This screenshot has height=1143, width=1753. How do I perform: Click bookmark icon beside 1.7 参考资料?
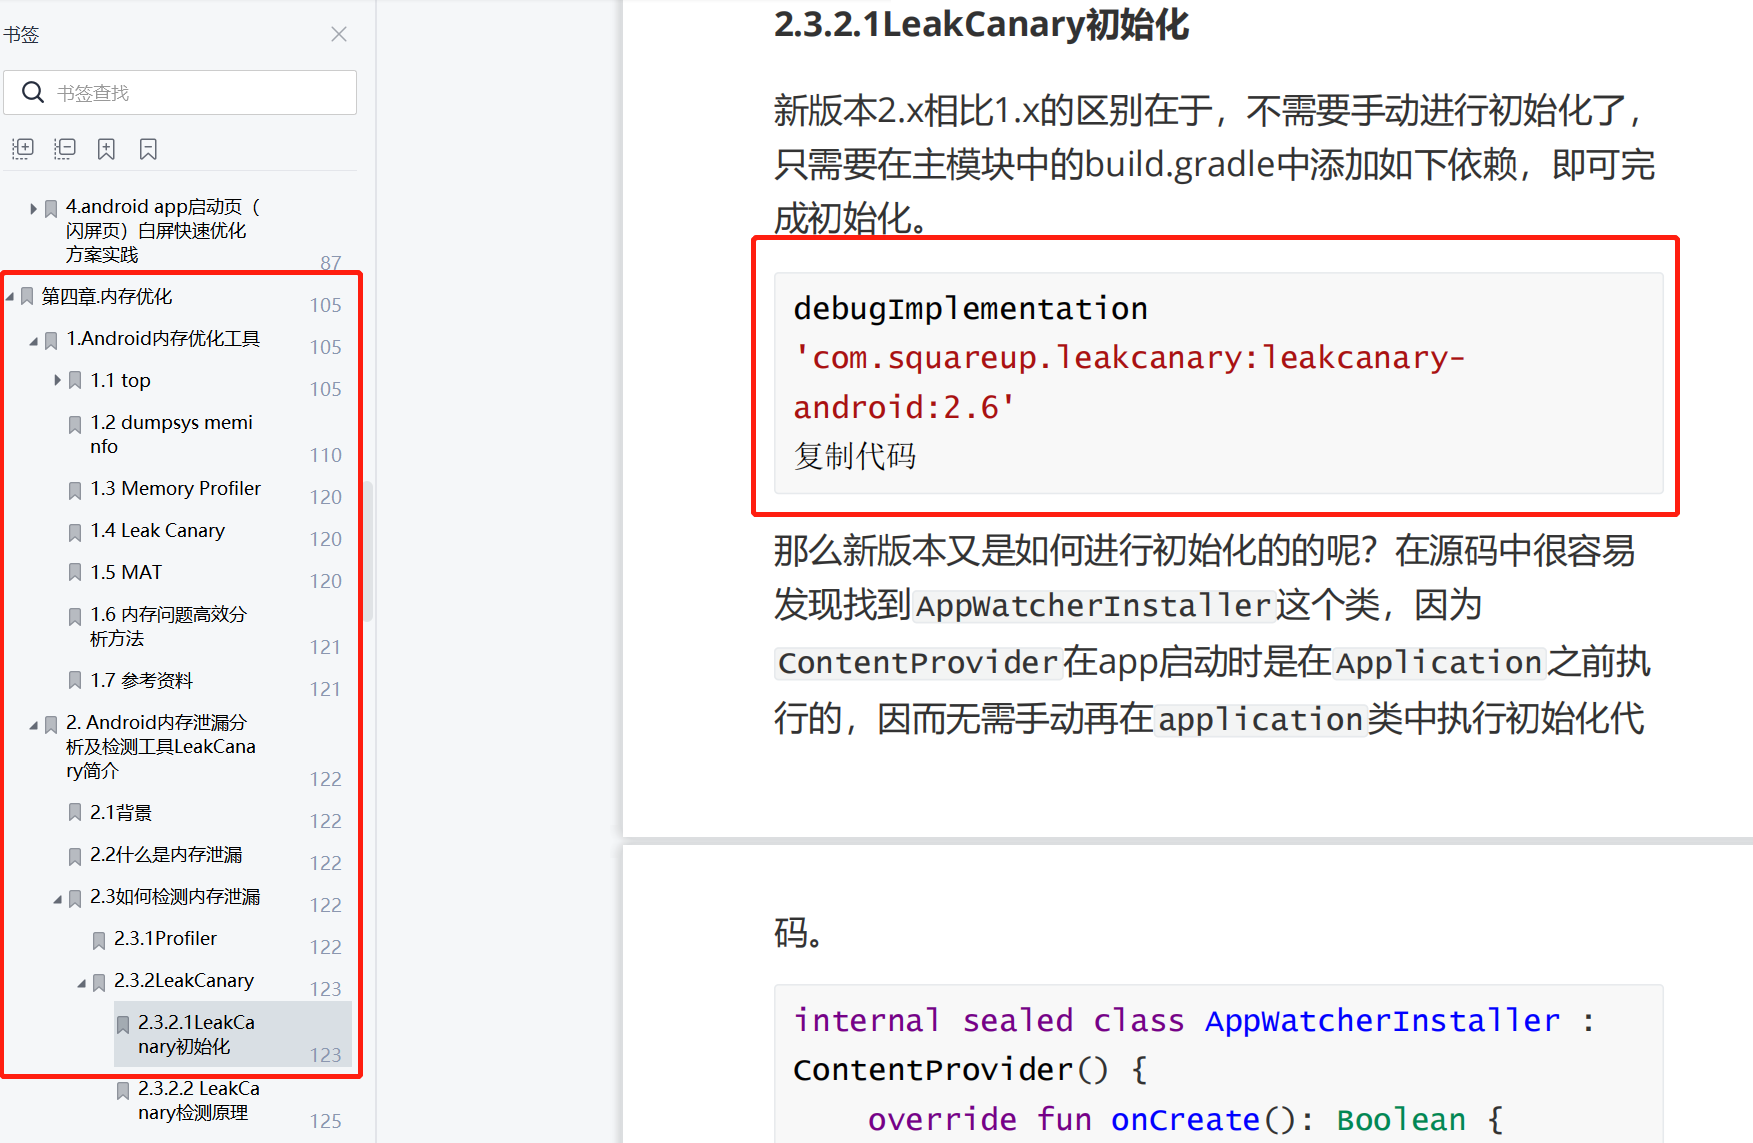75,681
